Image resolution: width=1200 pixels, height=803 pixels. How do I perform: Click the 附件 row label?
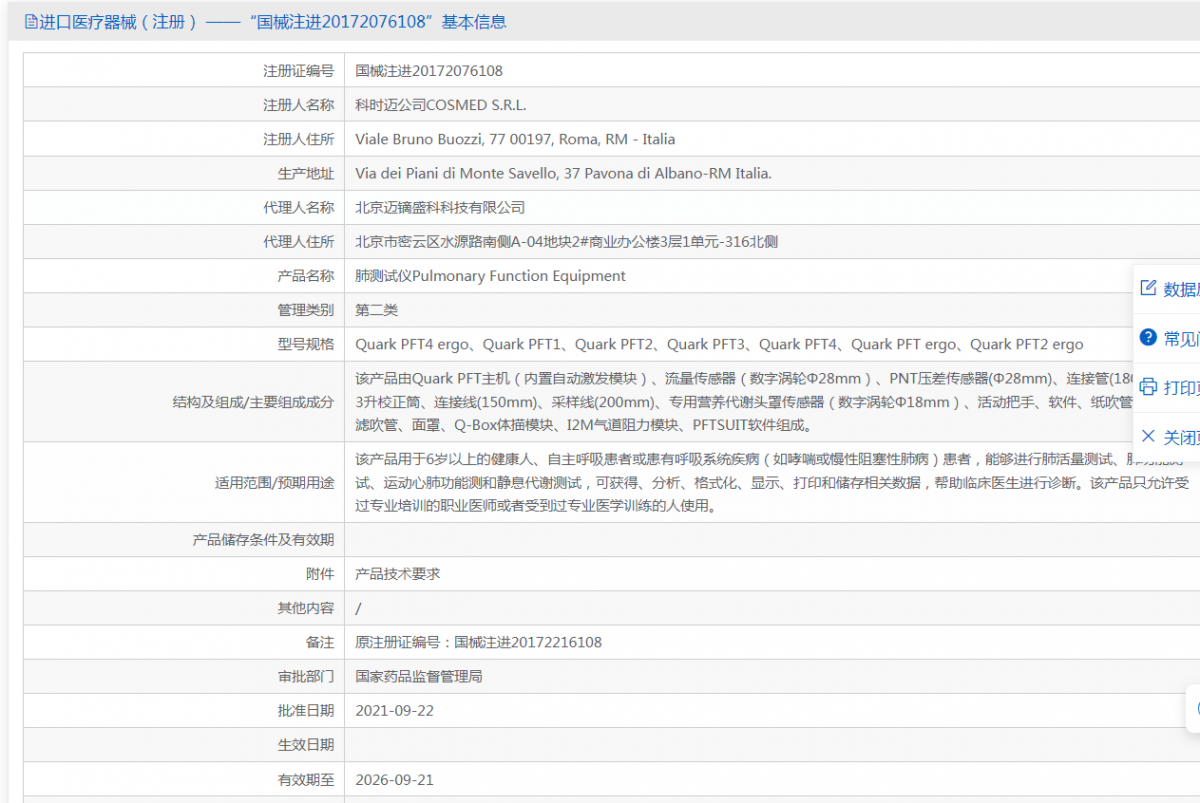[320, 574]
